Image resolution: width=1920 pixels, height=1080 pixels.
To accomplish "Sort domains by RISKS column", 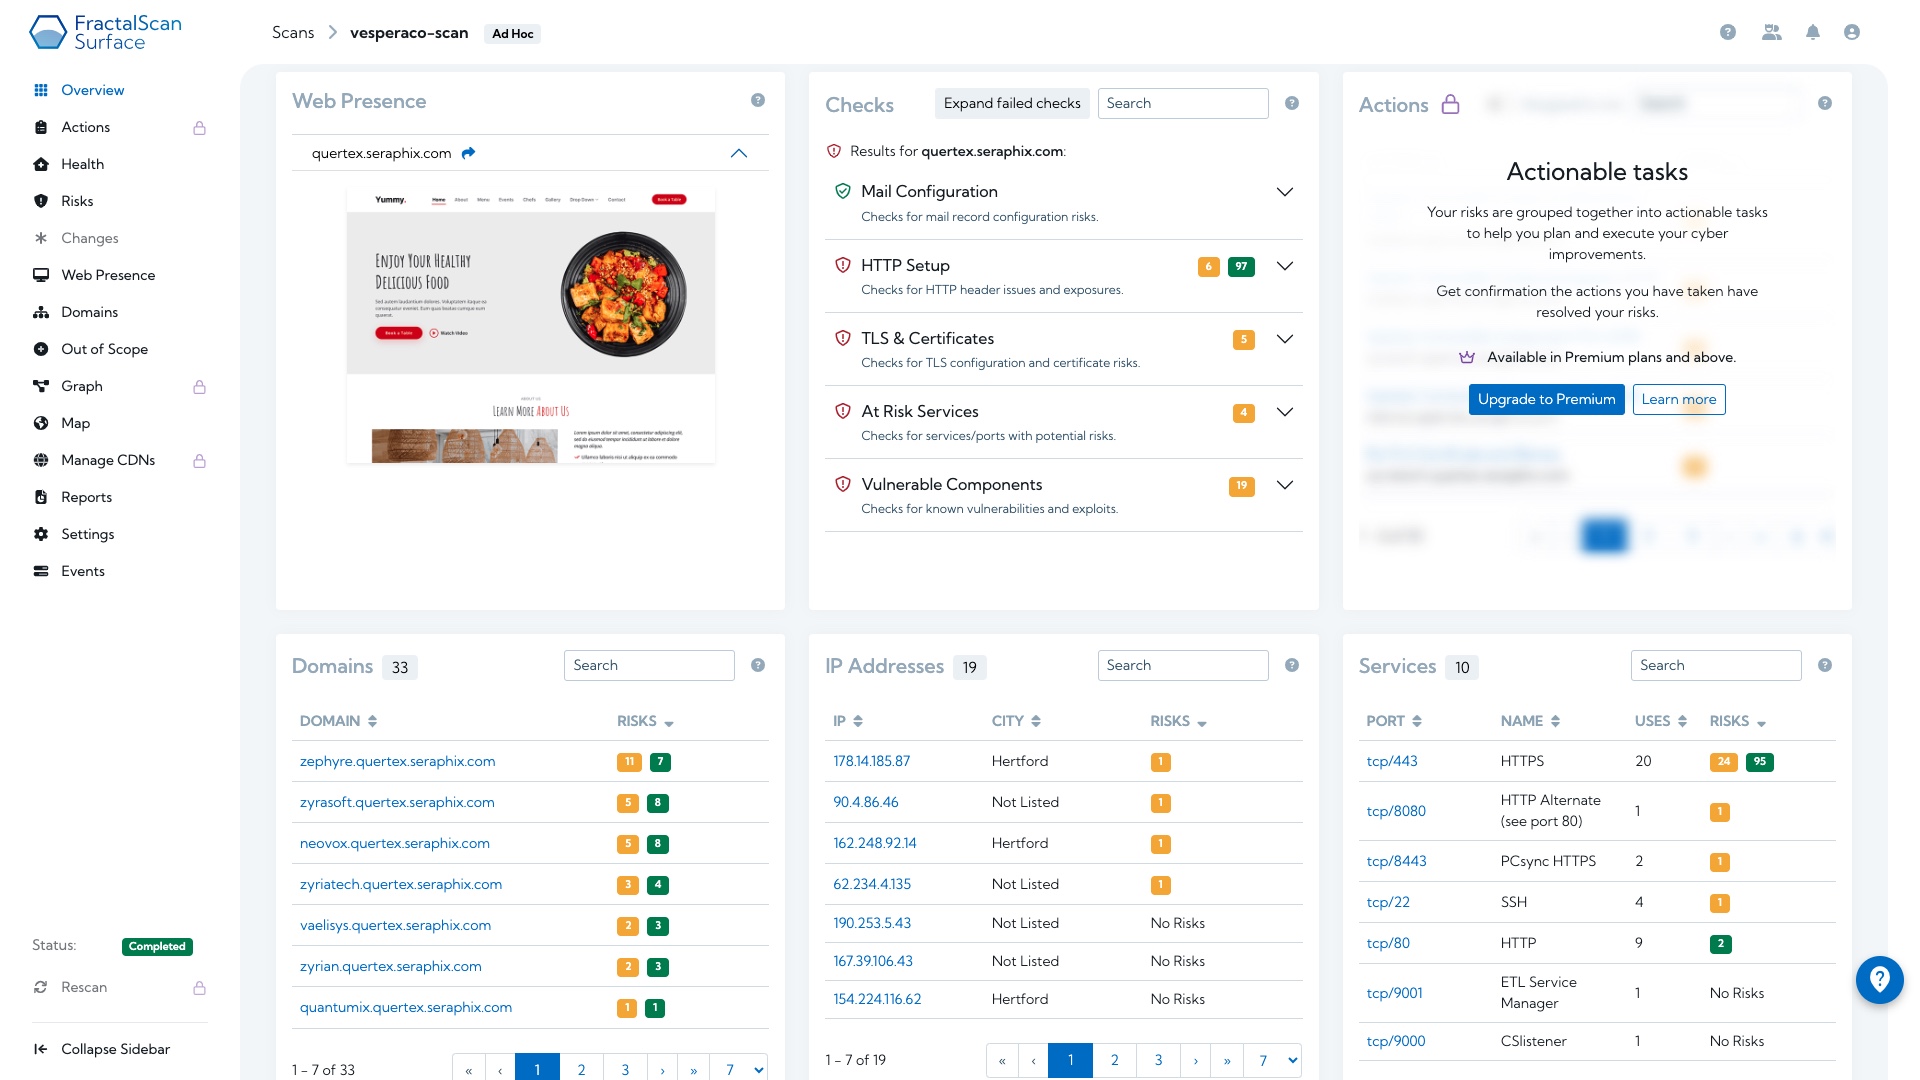I will pos(645,721).
